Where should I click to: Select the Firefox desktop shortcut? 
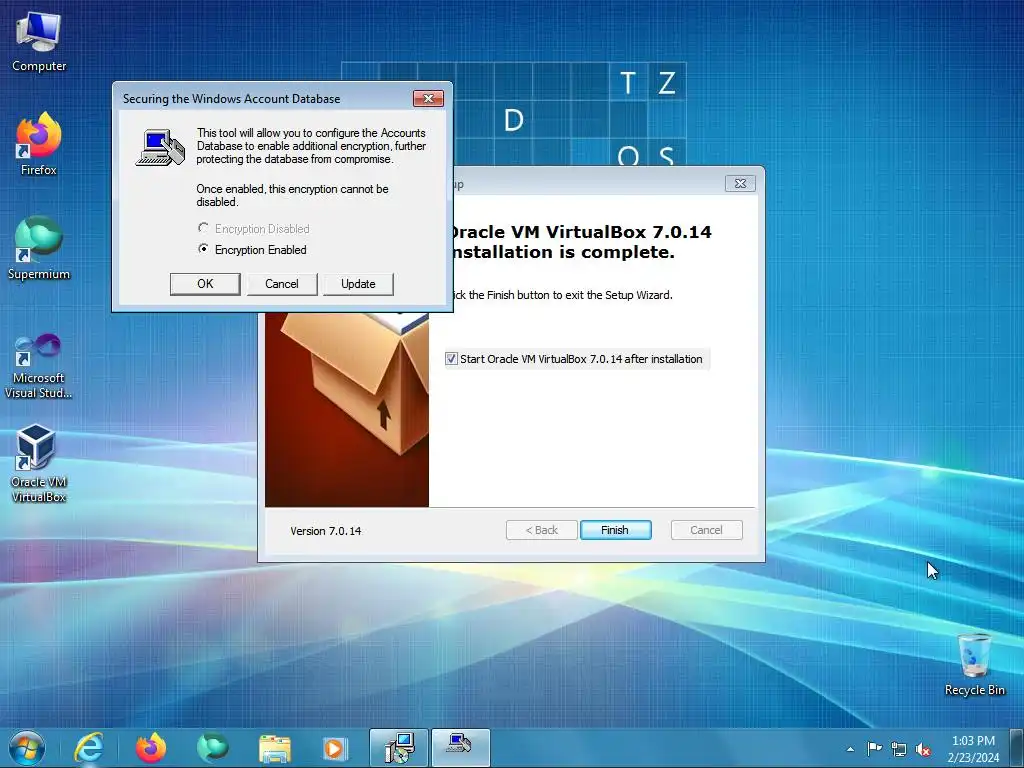pos(39,144)
